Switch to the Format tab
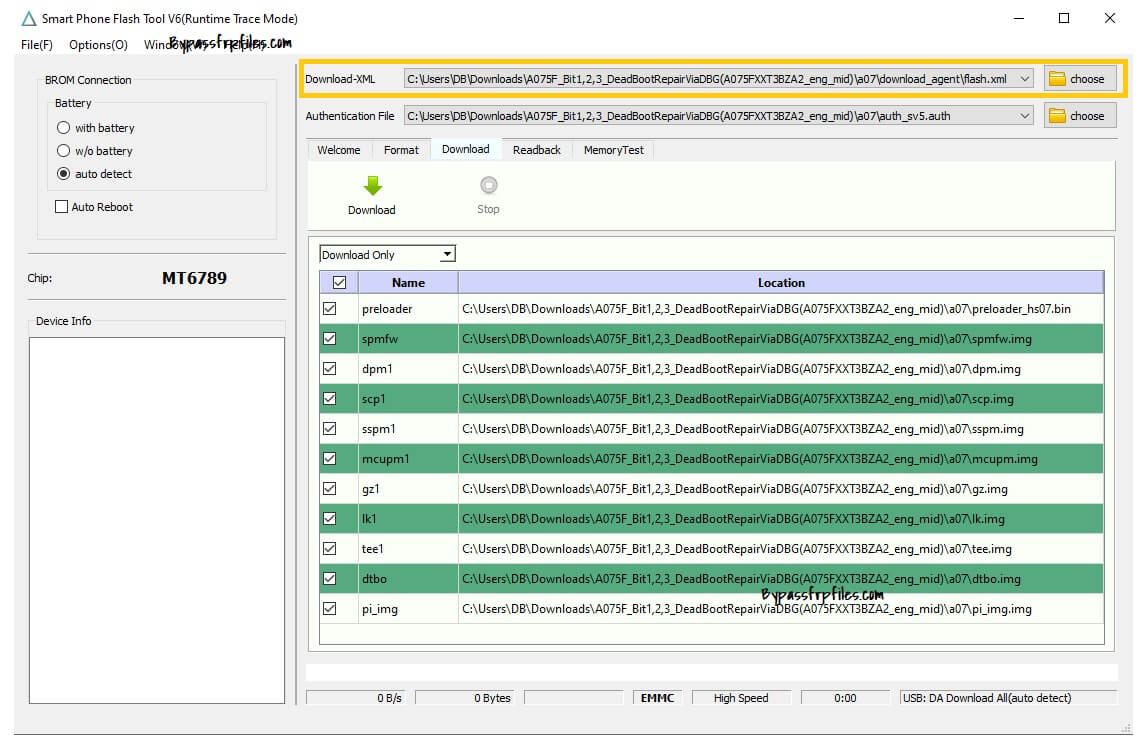This screenshot has height=750, width=1142. (x=401, y=150)
